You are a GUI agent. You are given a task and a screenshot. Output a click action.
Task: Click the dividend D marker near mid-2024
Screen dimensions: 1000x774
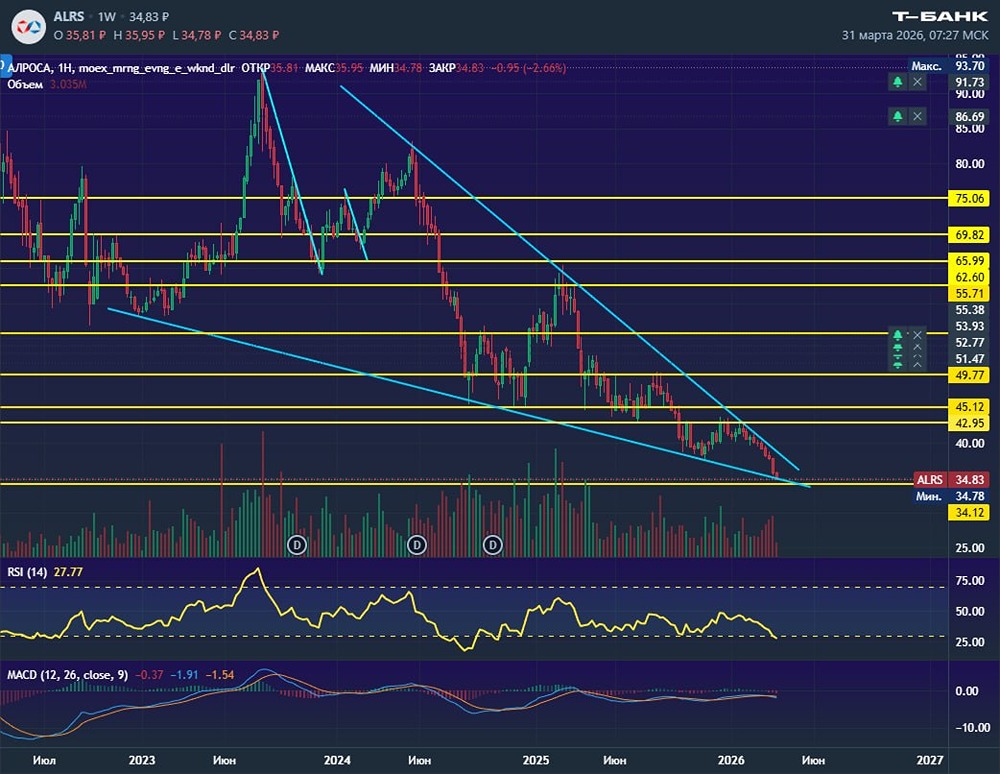418,544
